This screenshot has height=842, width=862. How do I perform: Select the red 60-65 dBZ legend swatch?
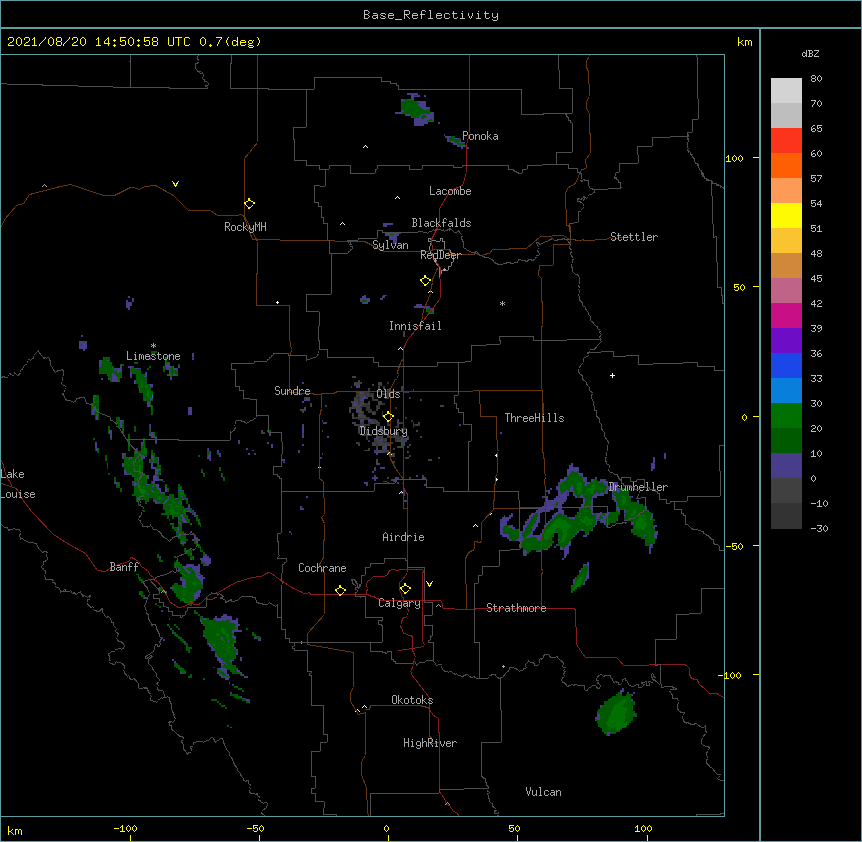[x=786, y=141]
